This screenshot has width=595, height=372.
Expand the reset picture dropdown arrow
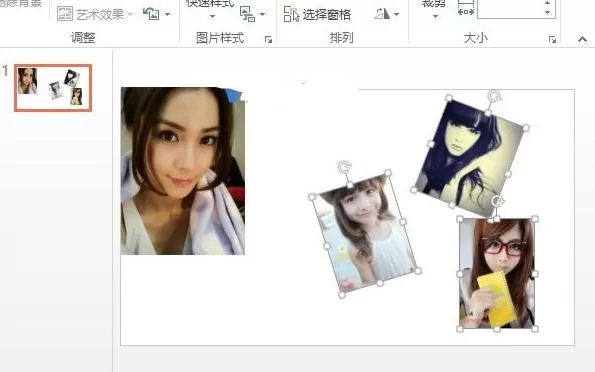167,15
